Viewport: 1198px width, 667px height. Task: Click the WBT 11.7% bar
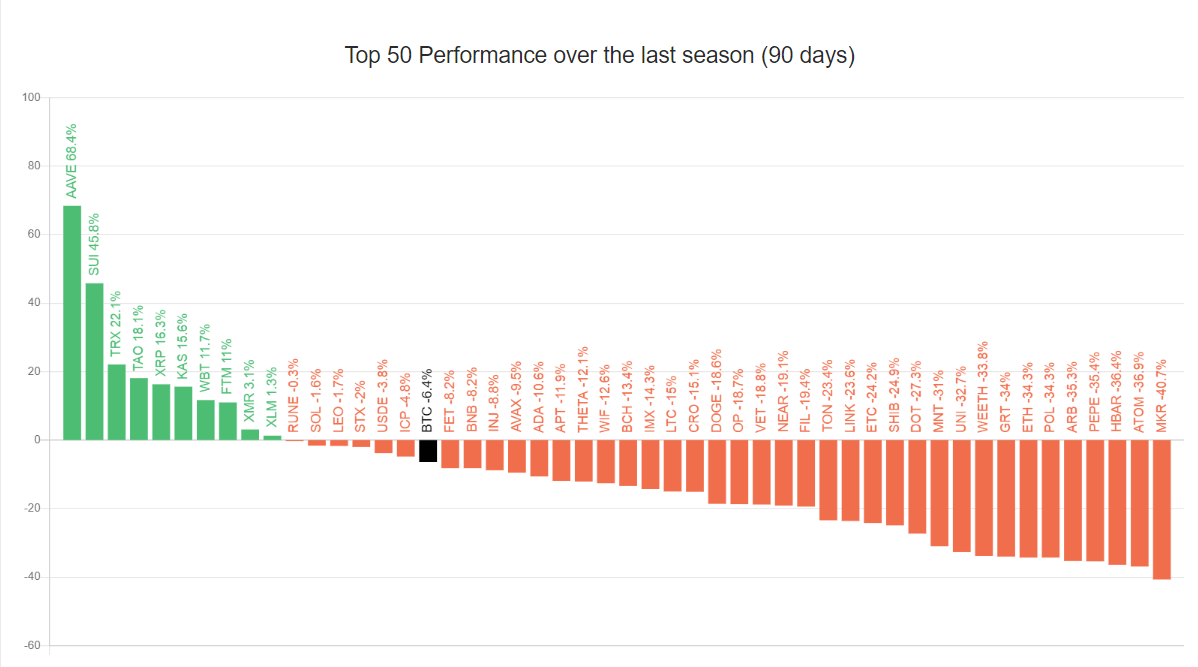(x=206, y=420)
